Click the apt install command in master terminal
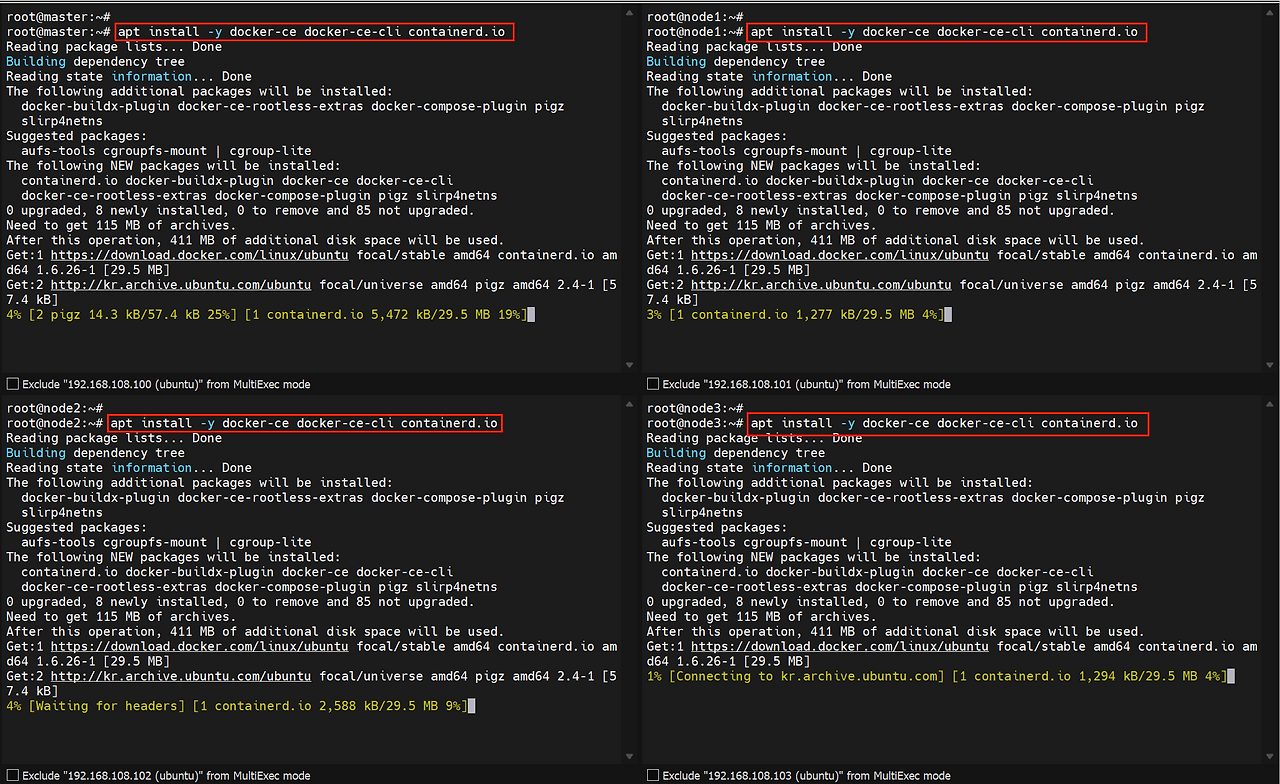Image resolution: width=1280 pixels, height=784 pixels. tap(314, 32)
